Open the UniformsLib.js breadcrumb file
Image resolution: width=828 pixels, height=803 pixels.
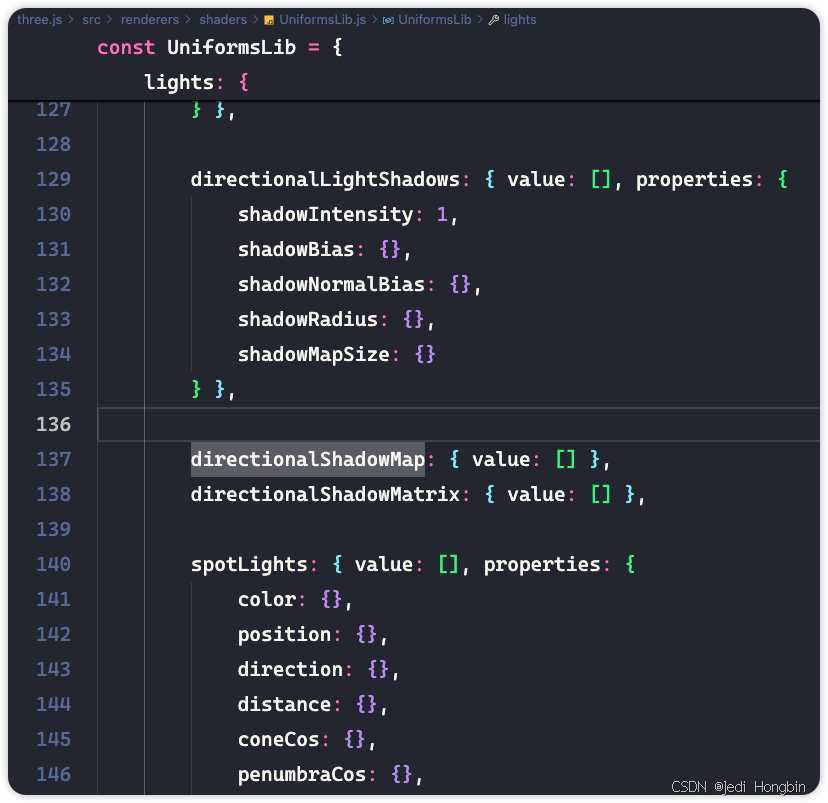(322, 20)
